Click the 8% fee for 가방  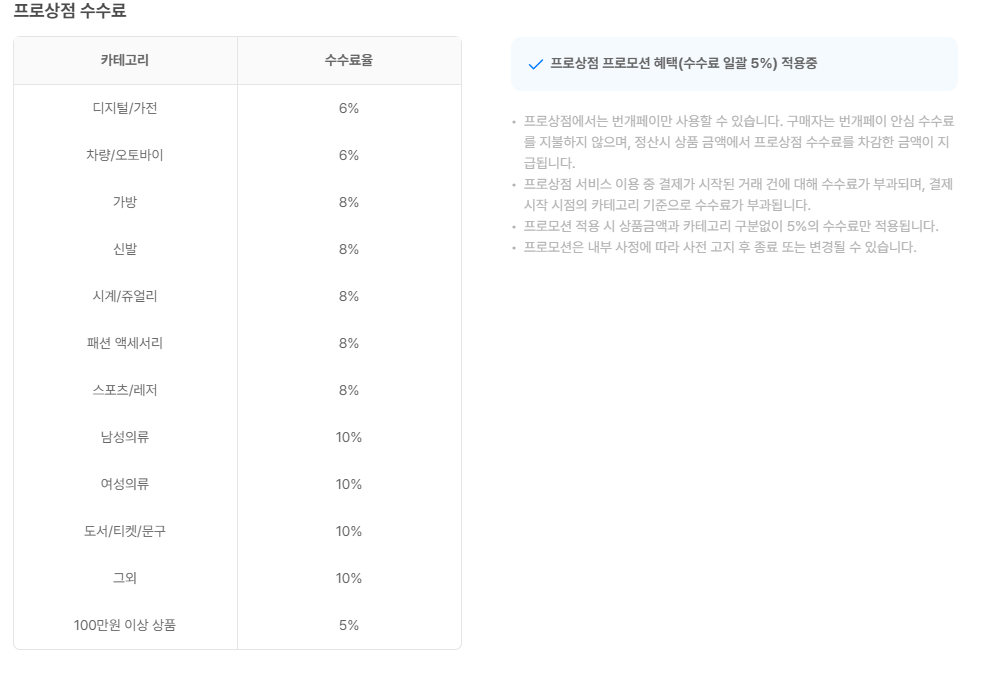click(349, 202)
